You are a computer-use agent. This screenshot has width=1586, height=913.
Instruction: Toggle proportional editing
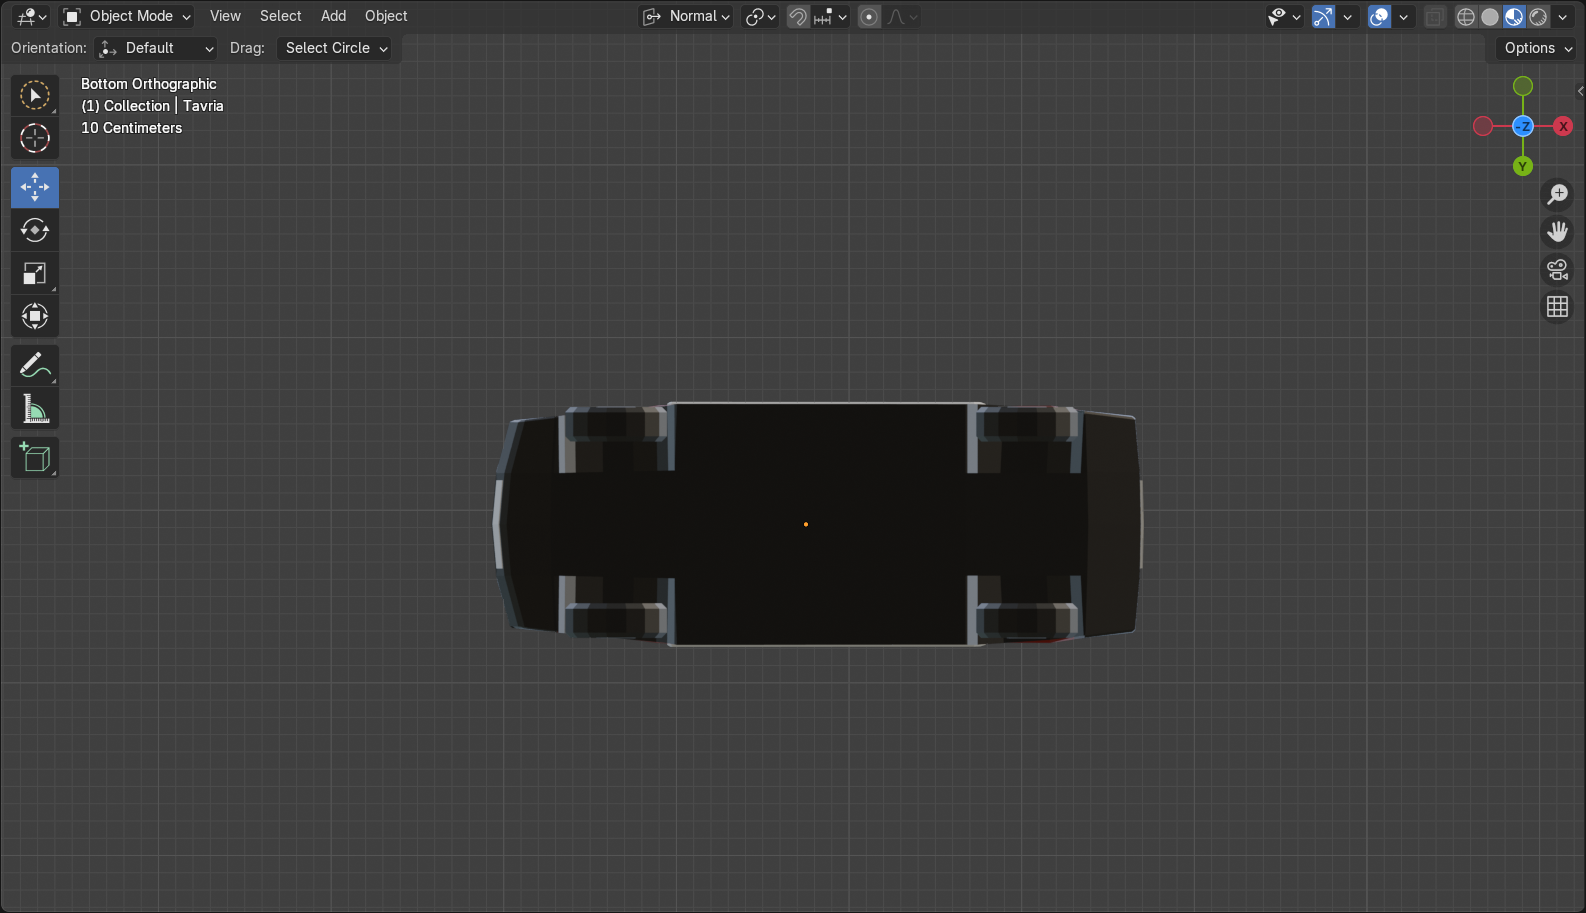click(869, 16)
